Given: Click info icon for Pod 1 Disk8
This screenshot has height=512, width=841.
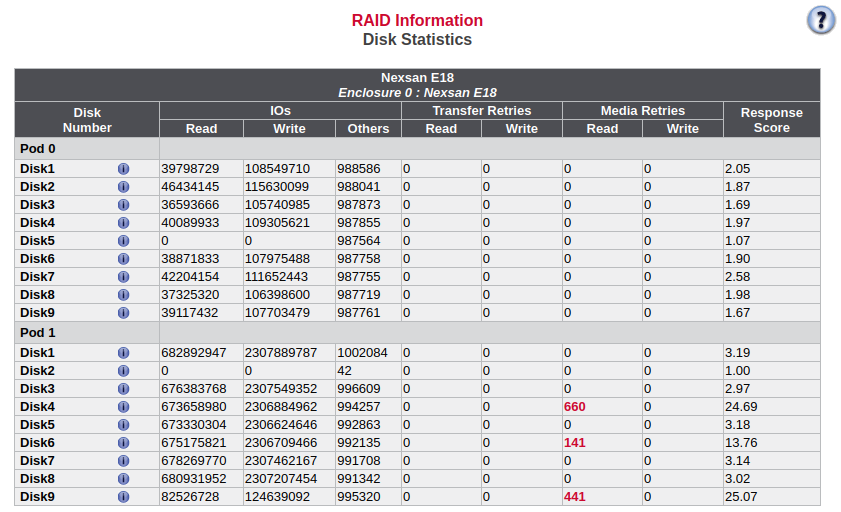Looking at the screenshot, I should coord(123,479).
